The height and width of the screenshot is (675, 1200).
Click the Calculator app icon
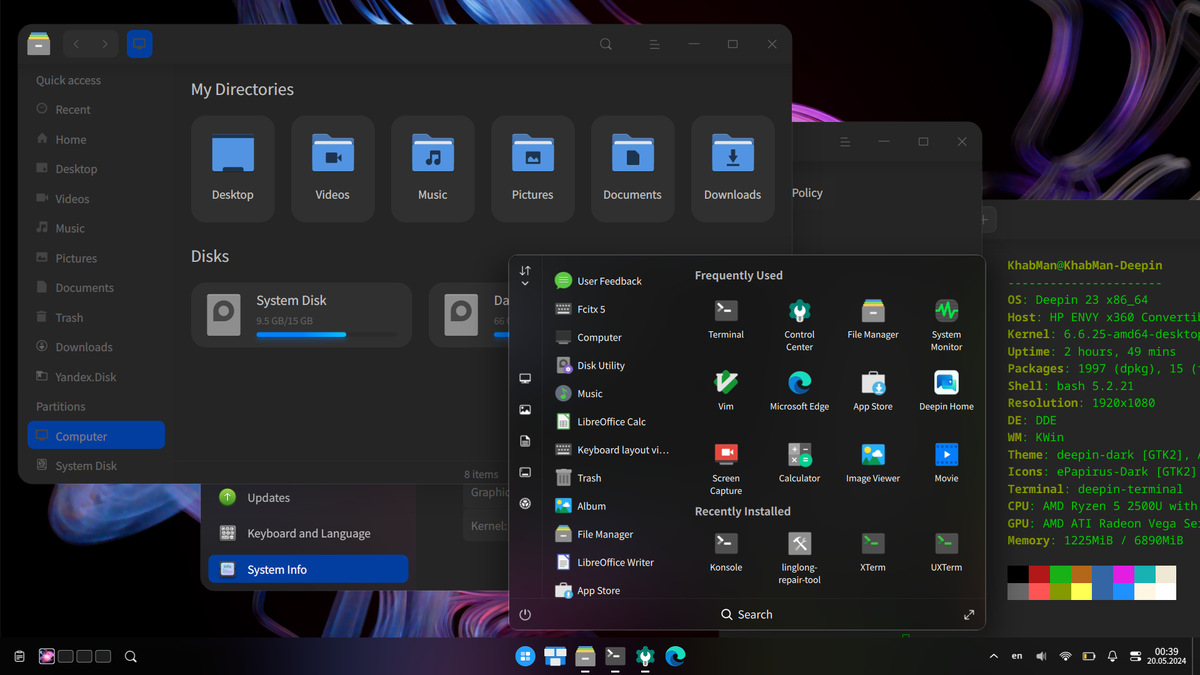click(x=799, y=456)
